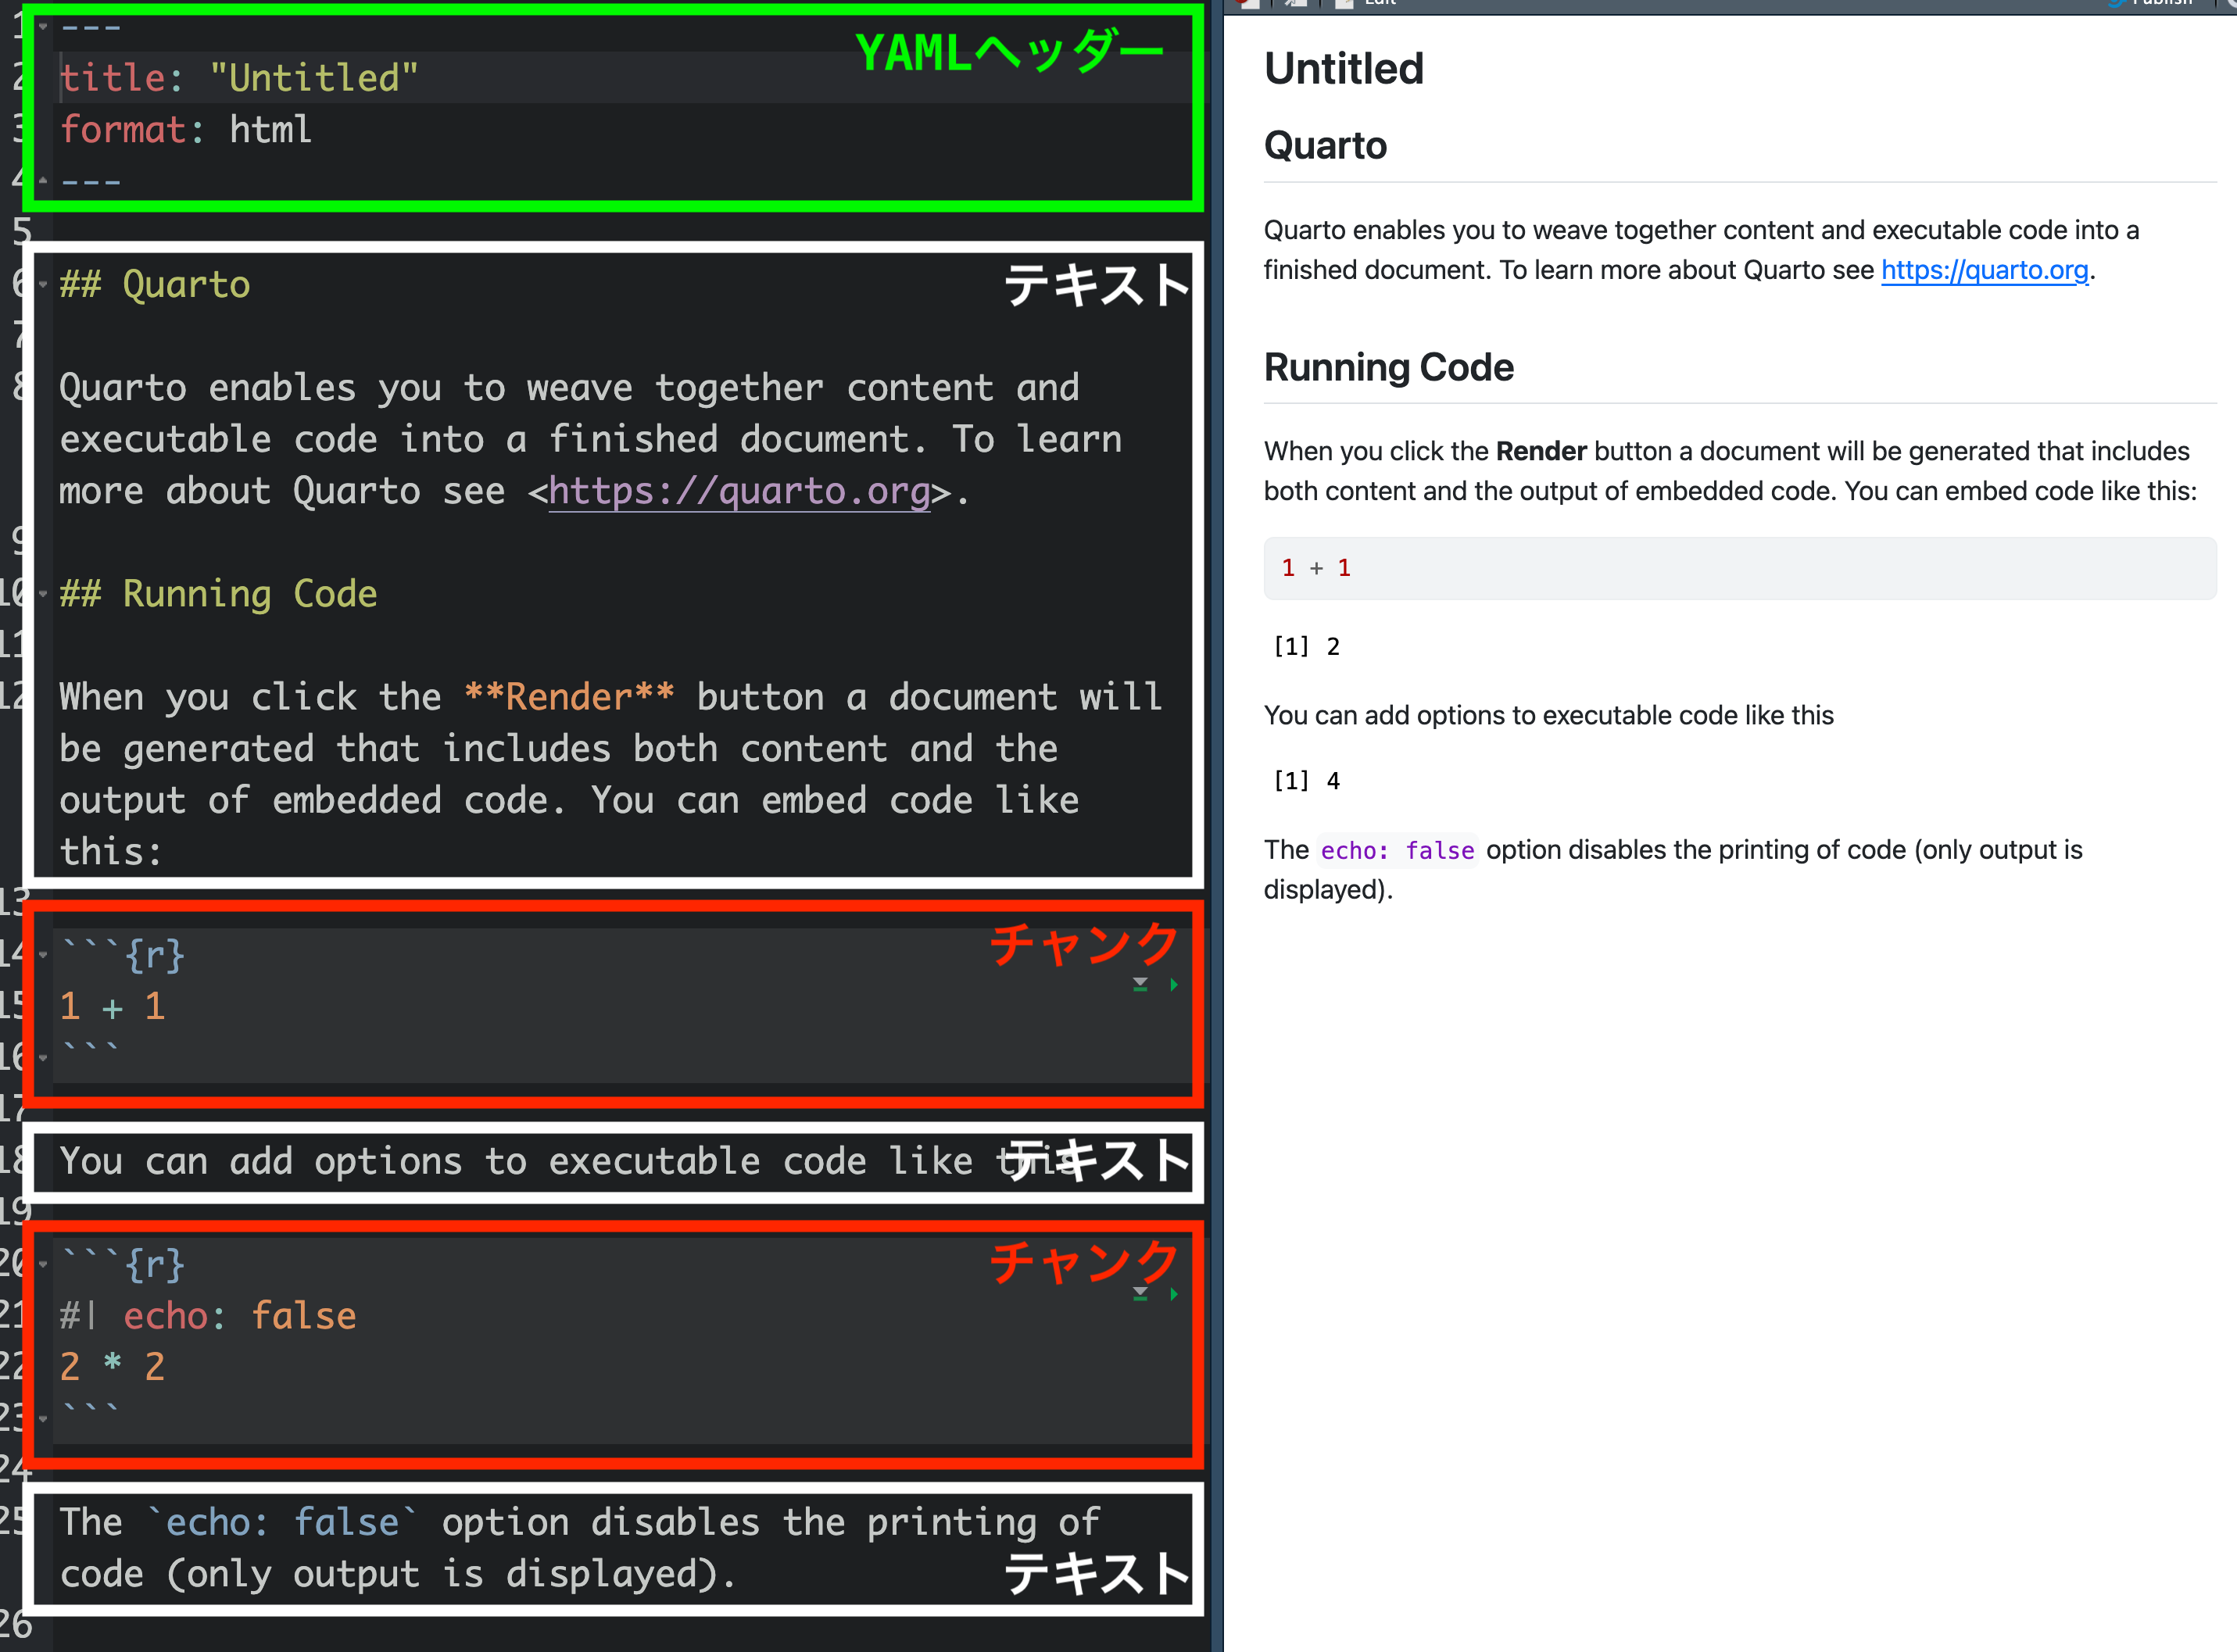The width and height of the screenshot is (2237, 1652).
Task: Click the bold 'Render' word in the preview
Action: [x=1541, y=451]
